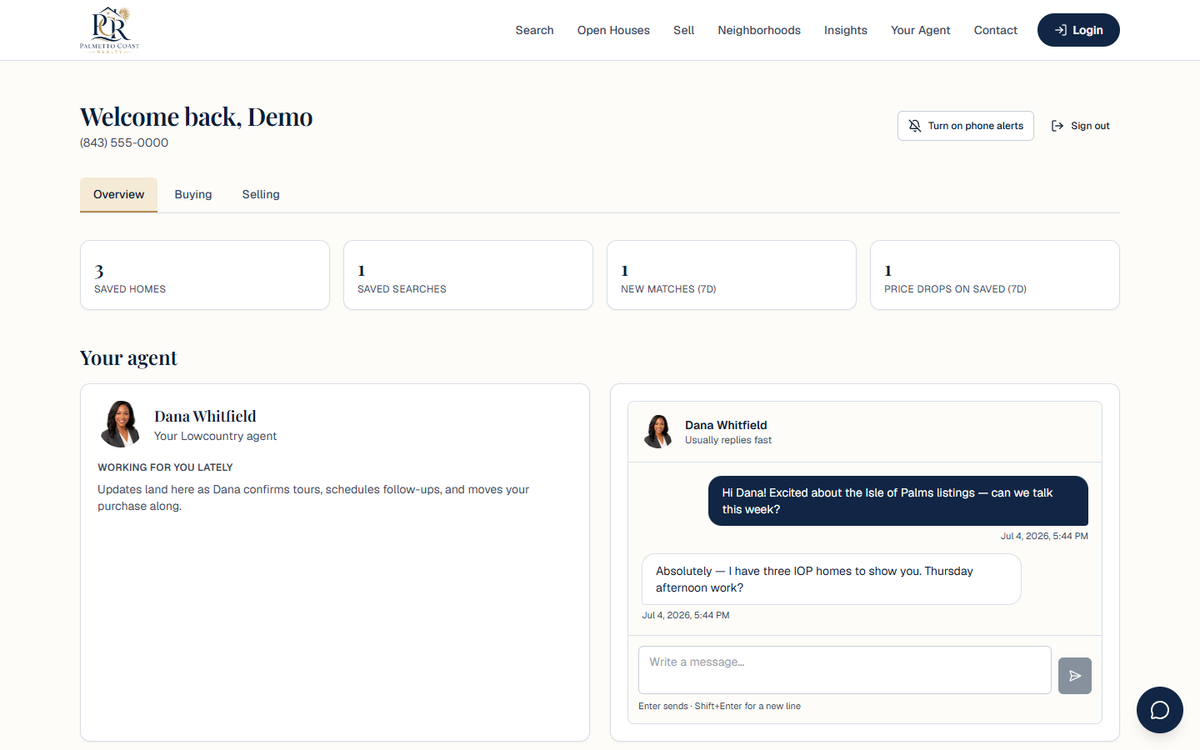Open the Contact nav link
1200x750 pixels.
point(996,30)
